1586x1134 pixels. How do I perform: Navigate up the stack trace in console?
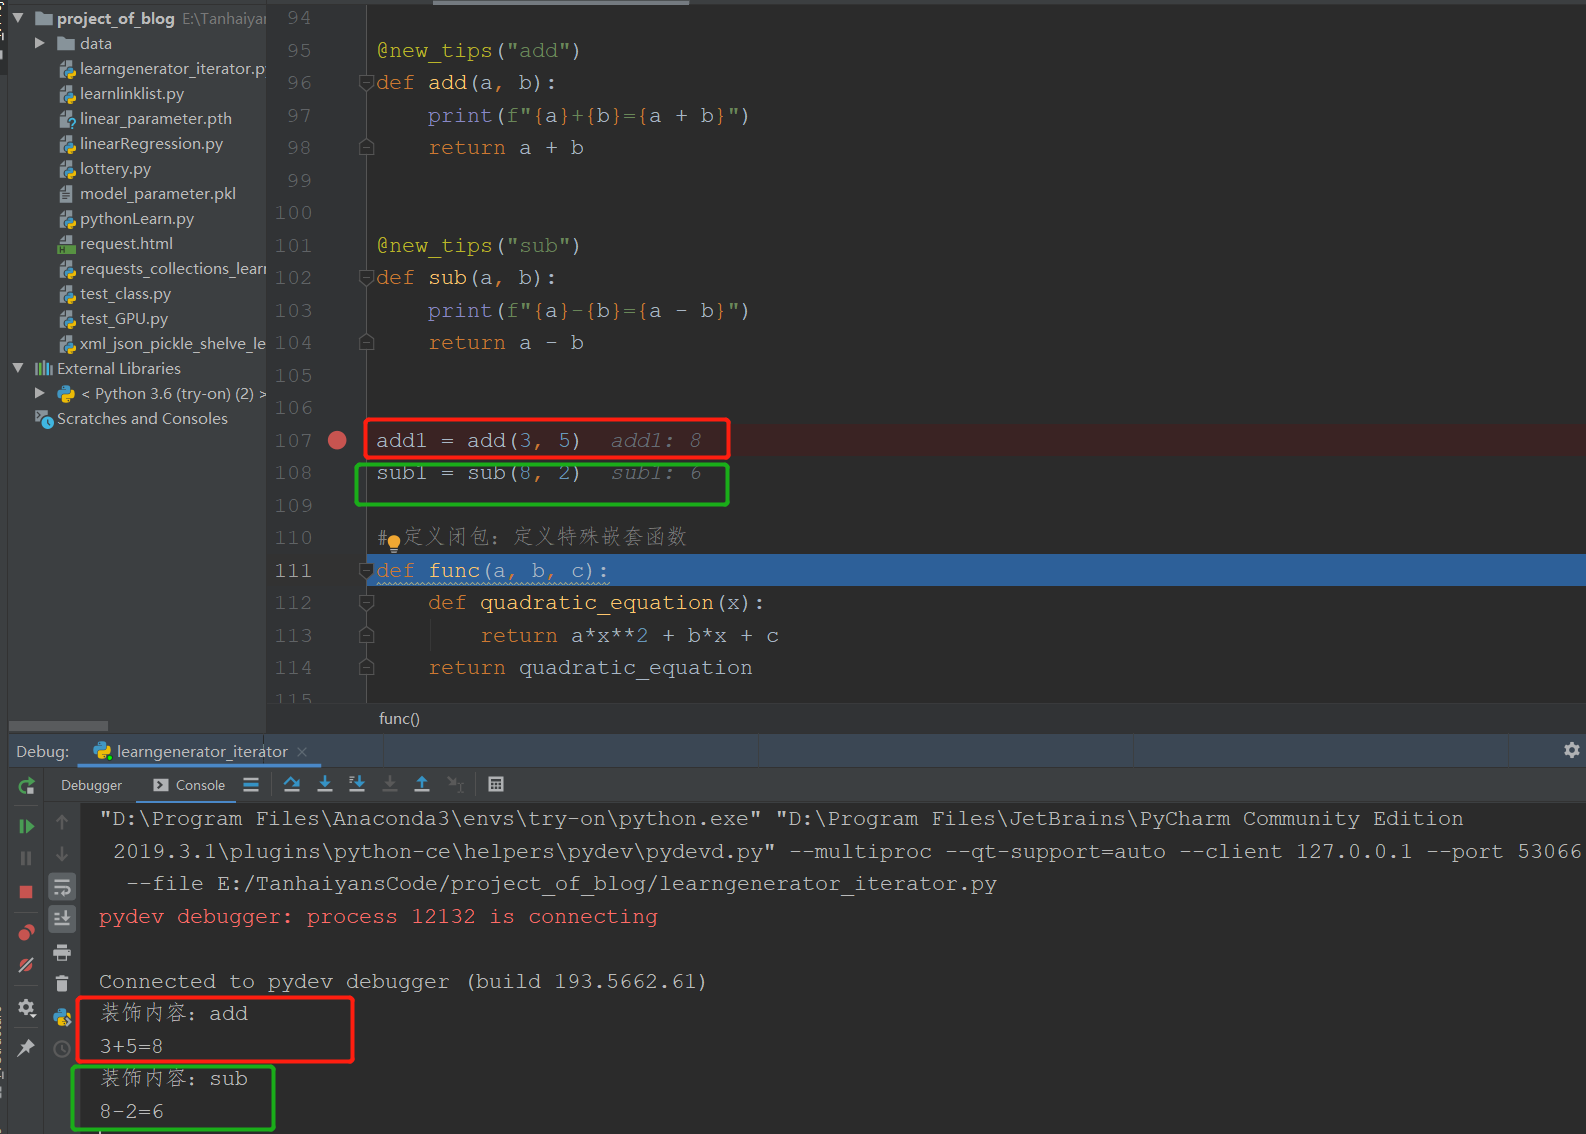pyautogui.click(x=62, y=822)
